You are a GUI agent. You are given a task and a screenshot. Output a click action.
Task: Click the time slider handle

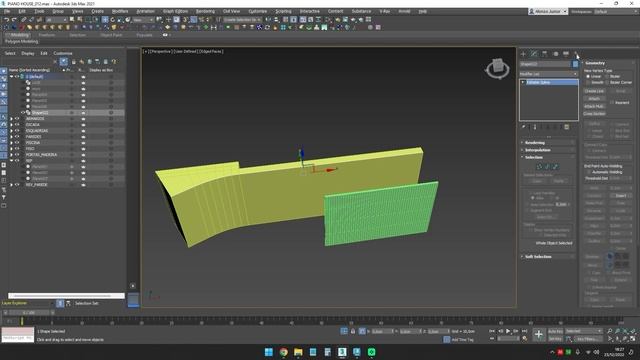[29, 313]
